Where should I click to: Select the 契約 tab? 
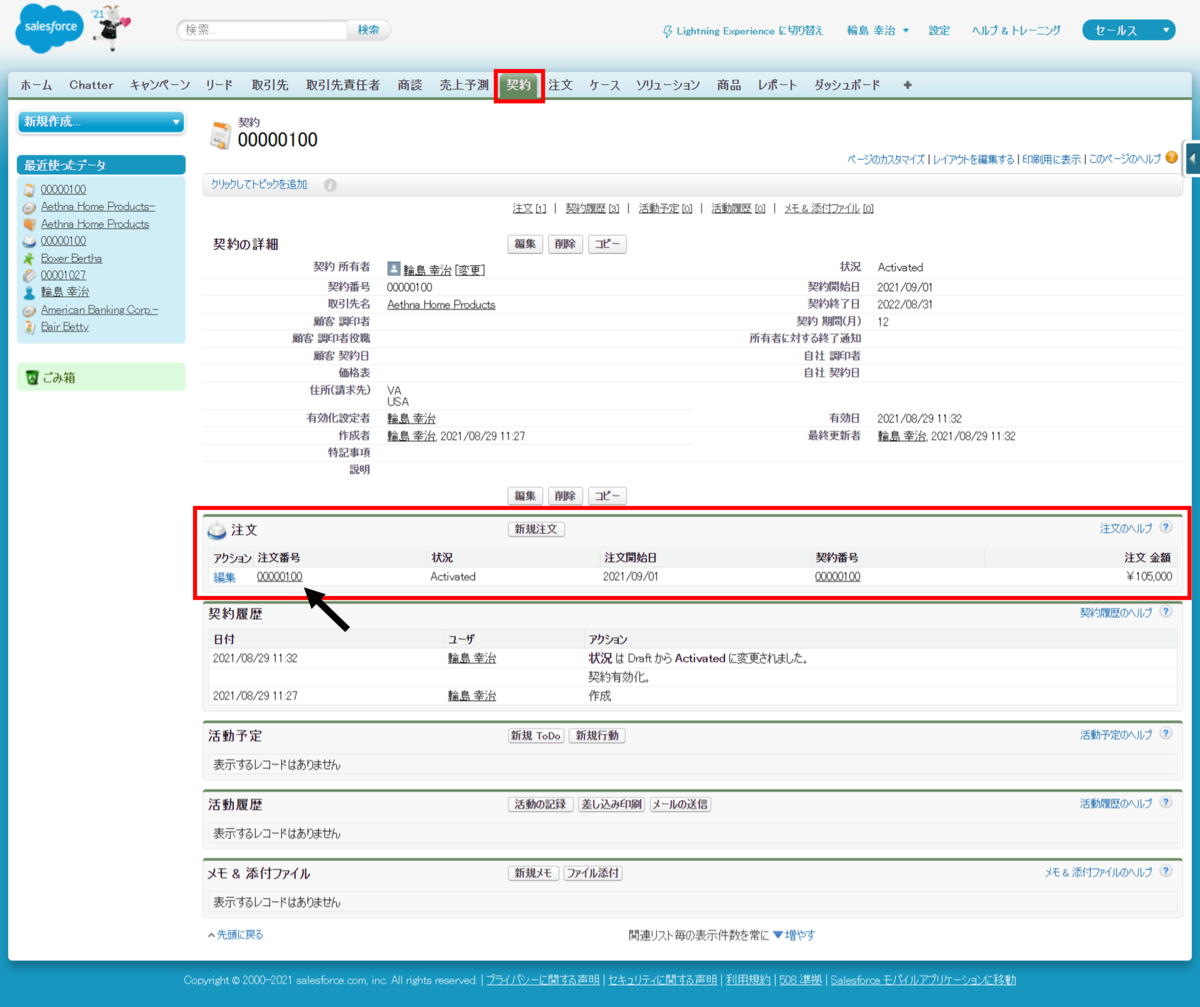coord(519,86)
